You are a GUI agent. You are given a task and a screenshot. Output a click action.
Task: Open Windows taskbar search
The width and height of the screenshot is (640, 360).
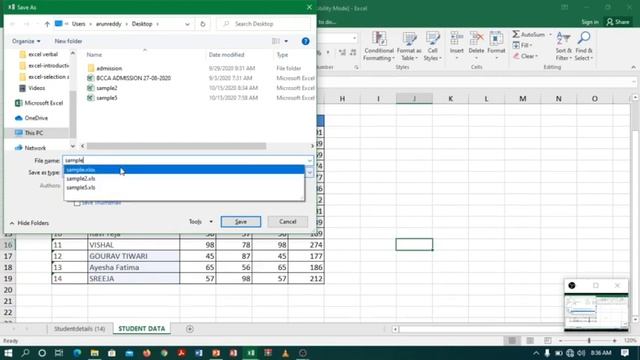(25, 353)
